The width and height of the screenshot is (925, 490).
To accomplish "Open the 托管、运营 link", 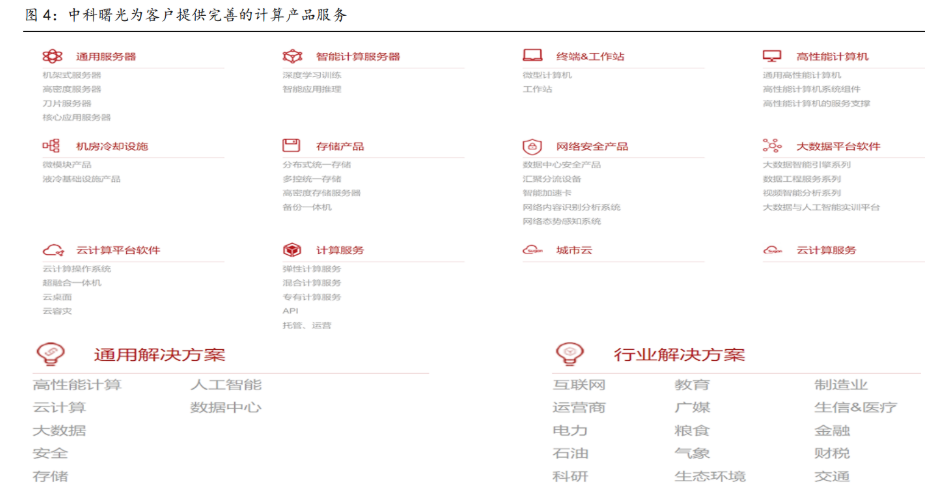I will (x=307, y=325).
